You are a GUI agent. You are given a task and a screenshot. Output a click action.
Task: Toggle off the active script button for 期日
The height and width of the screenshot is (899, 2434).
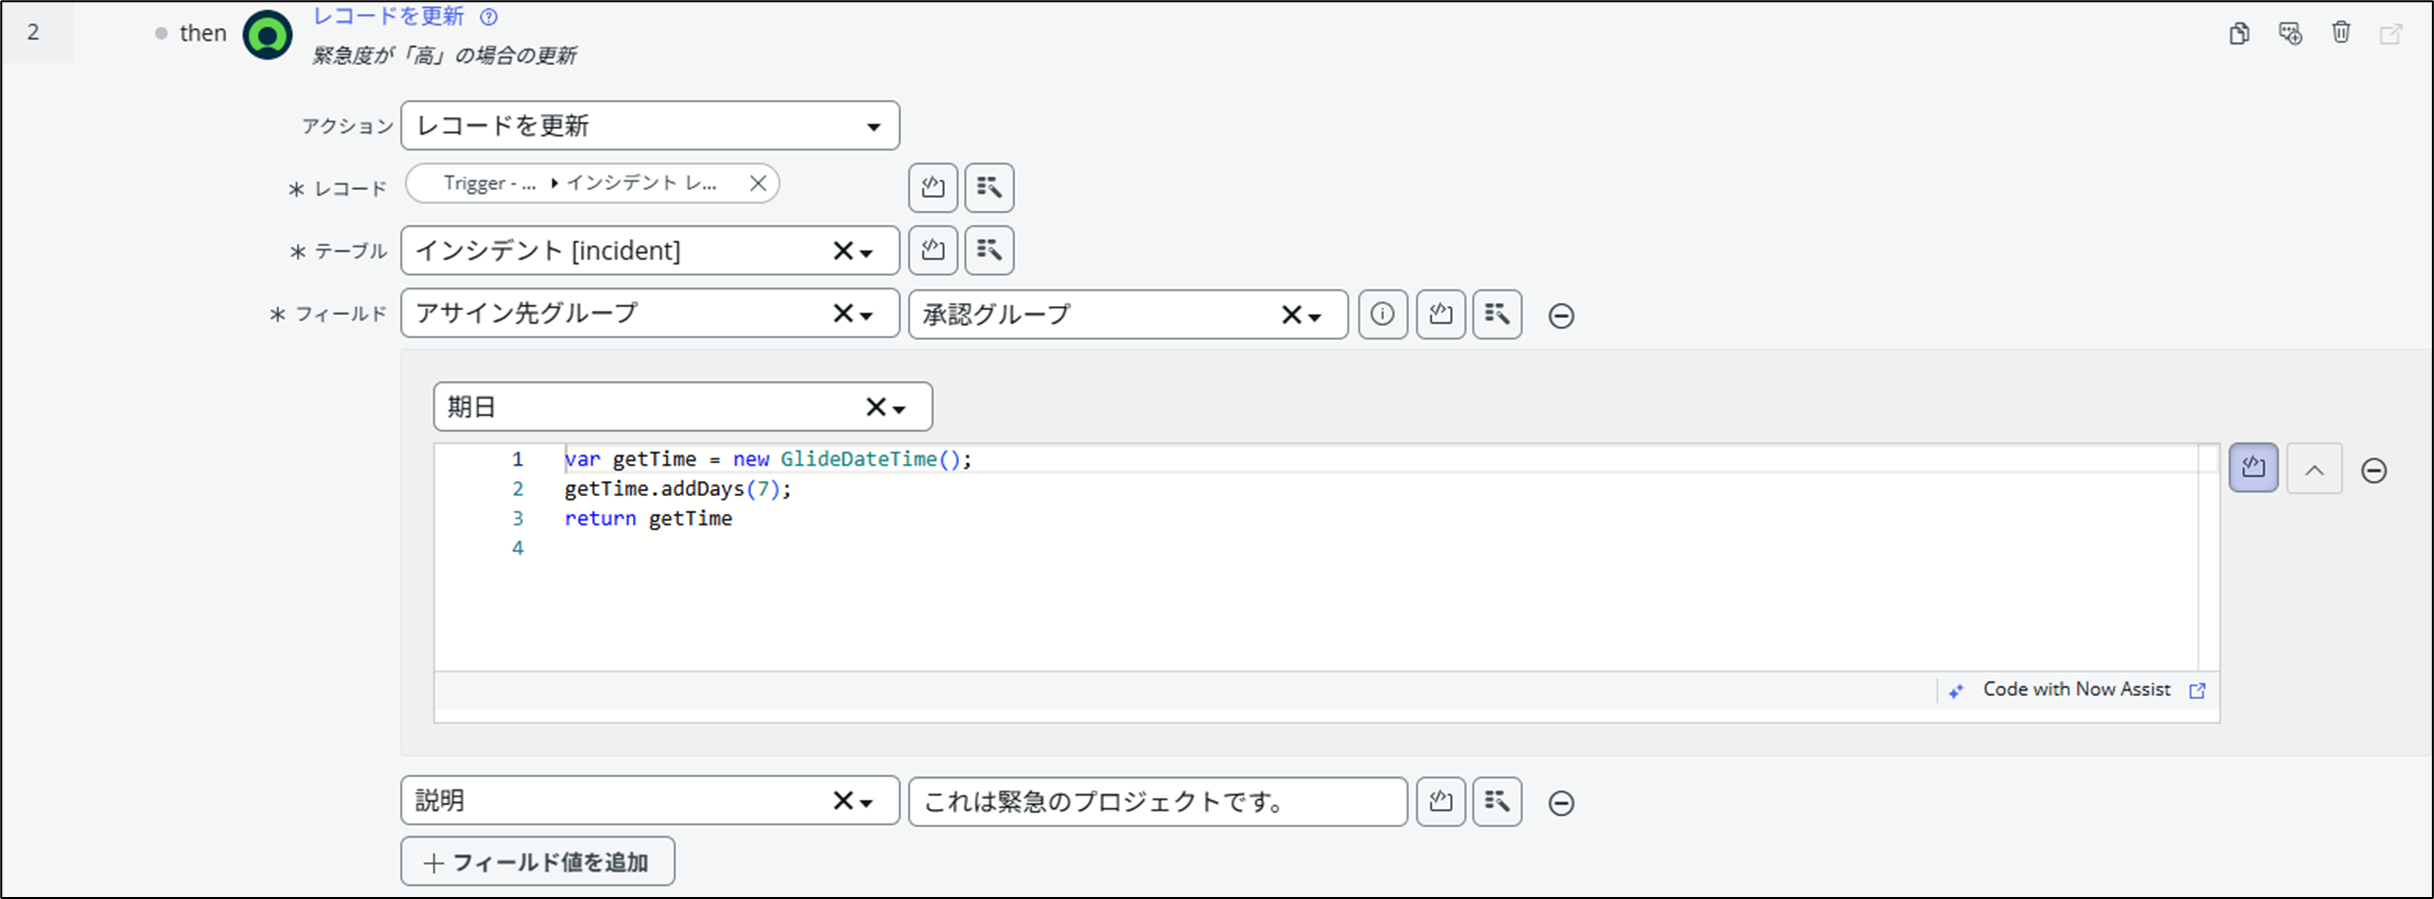[2253, 468]
